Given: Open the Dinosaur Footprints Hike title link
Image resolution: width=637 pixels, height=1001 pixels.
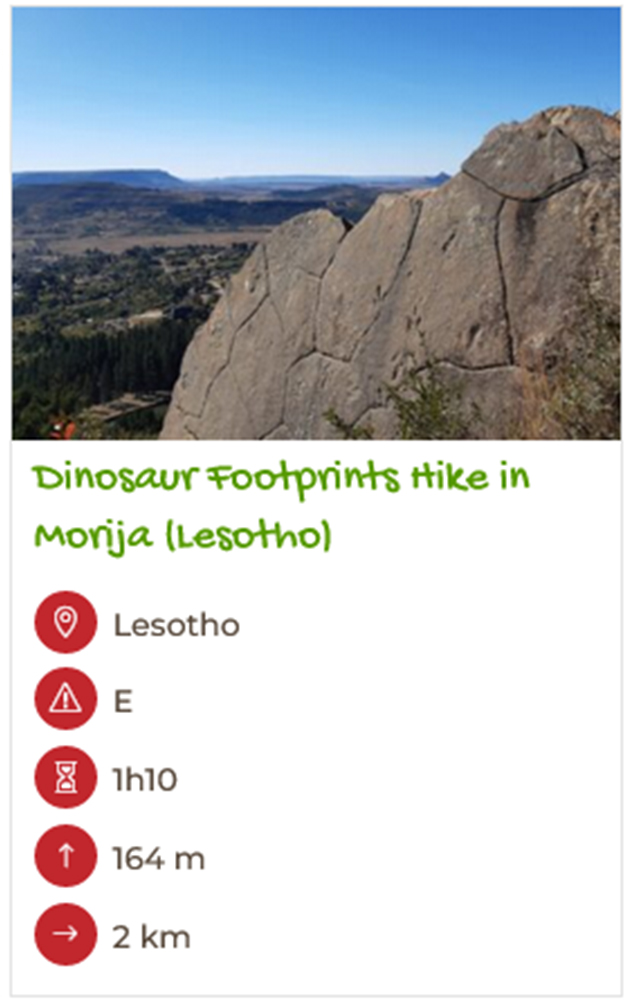Looking at the screenshot, I should pyautogui.click(x=281, y=507).
